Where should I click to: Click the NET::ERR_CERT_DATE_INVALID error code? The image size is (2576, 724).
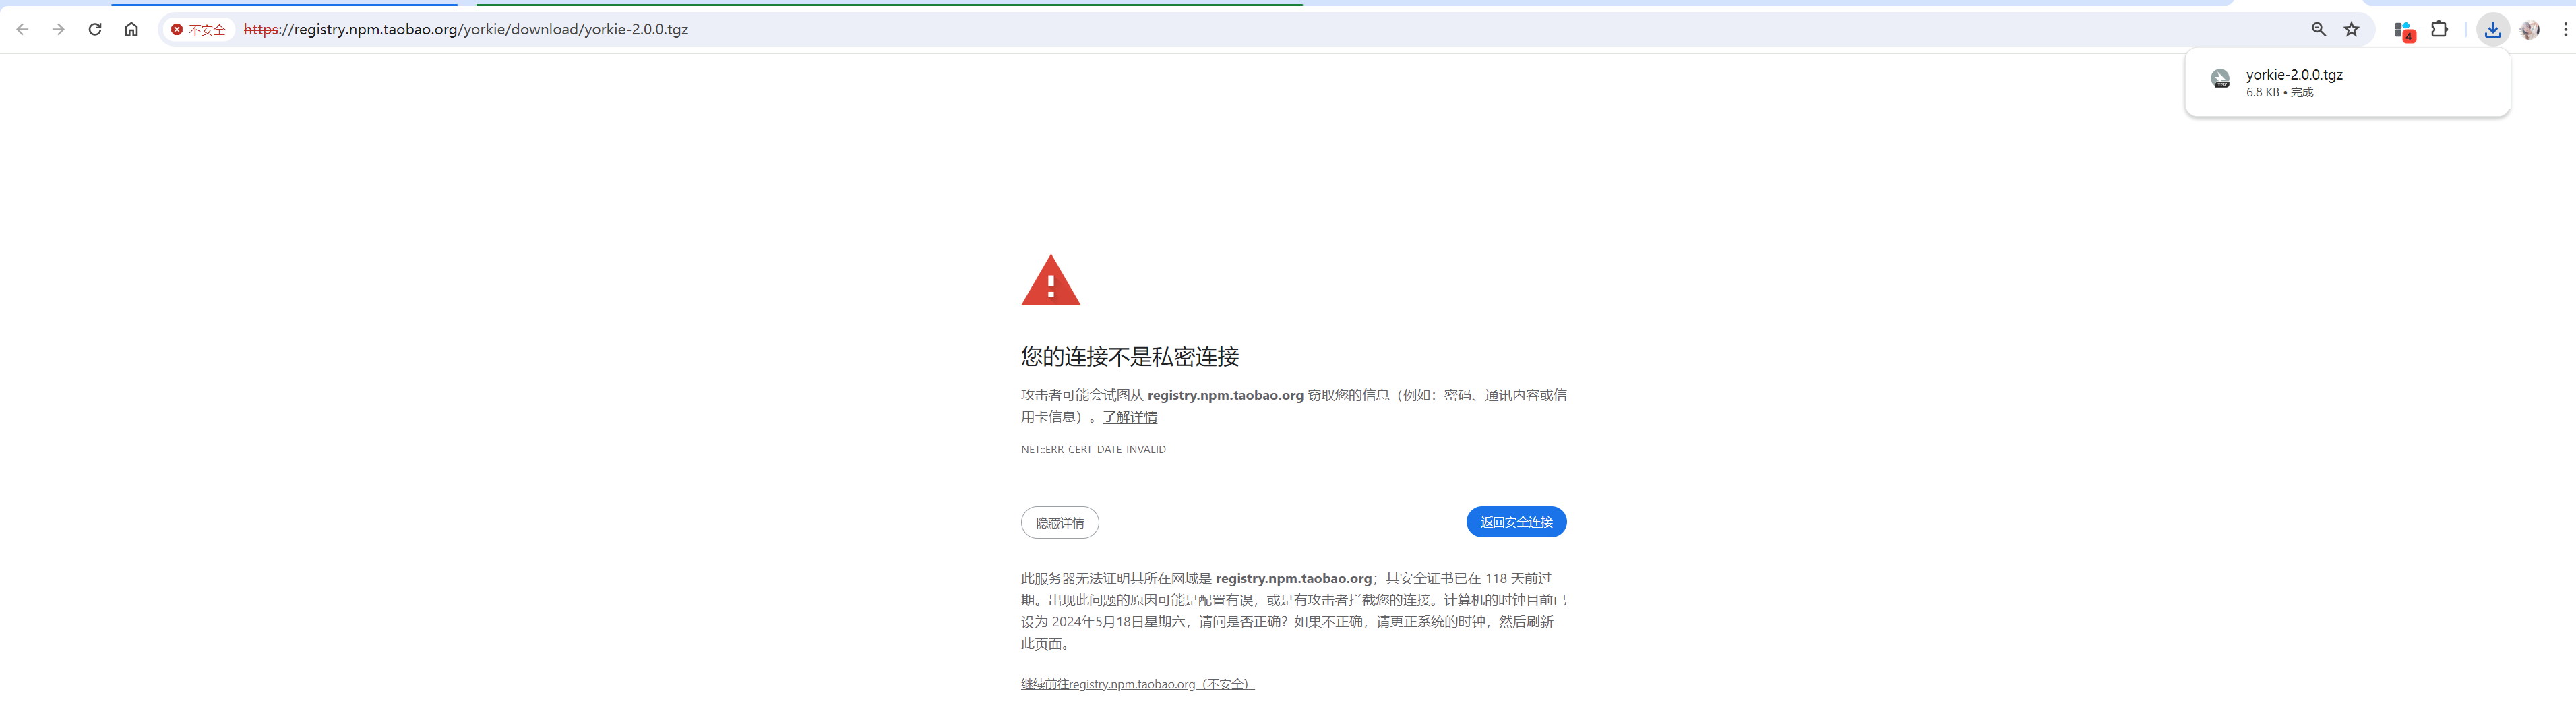(x=1093, y=450)
